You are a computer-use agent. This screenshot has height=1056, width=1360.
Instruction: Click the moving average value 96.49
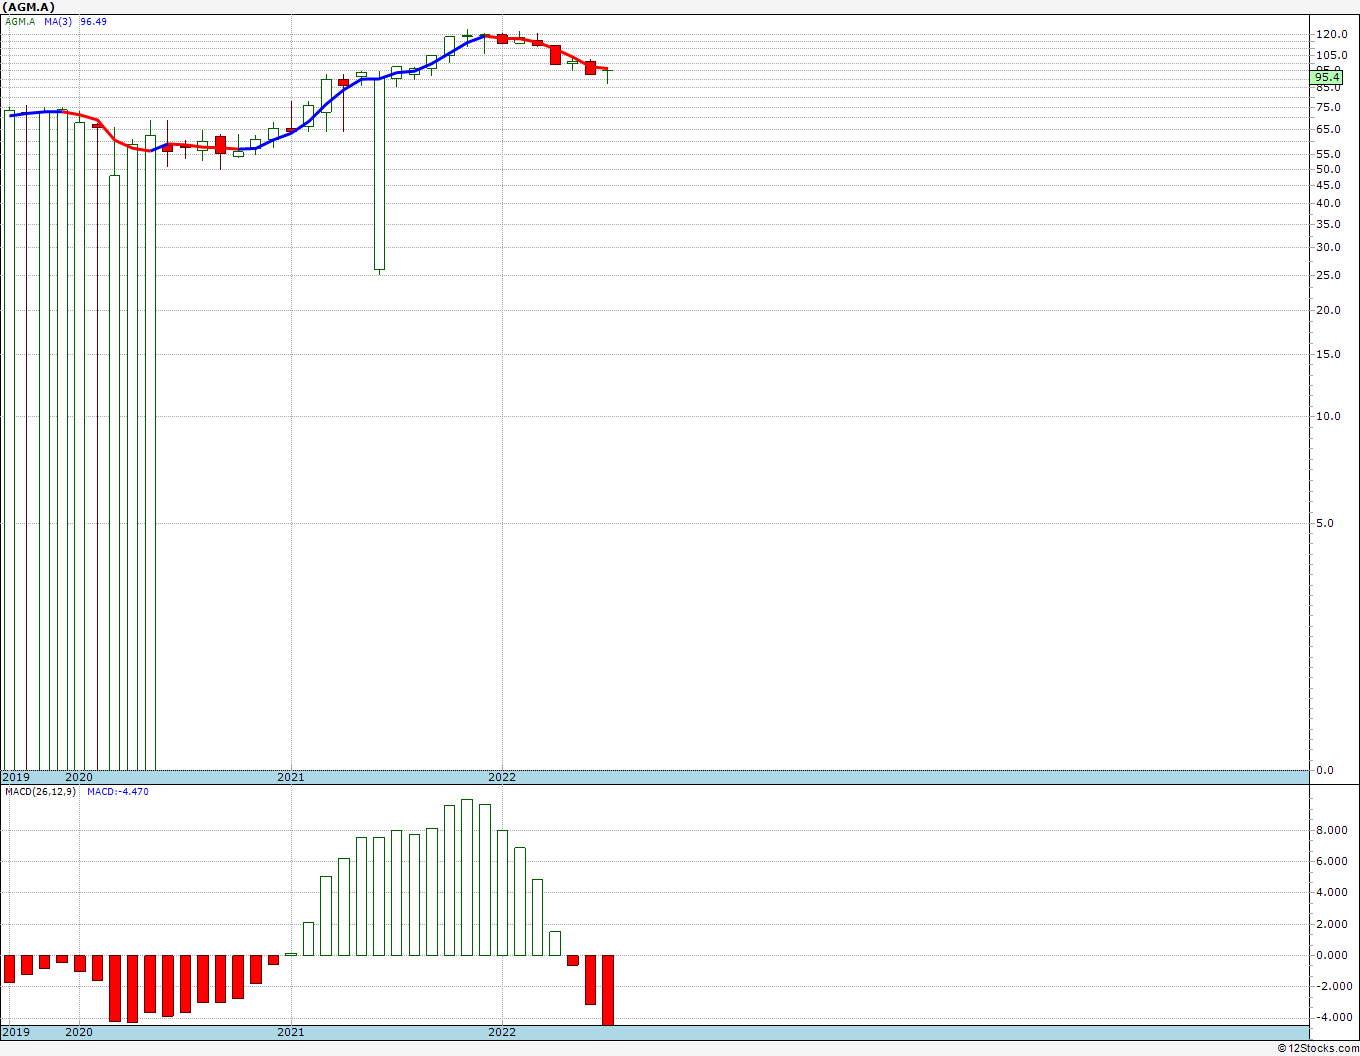point(94,21)
